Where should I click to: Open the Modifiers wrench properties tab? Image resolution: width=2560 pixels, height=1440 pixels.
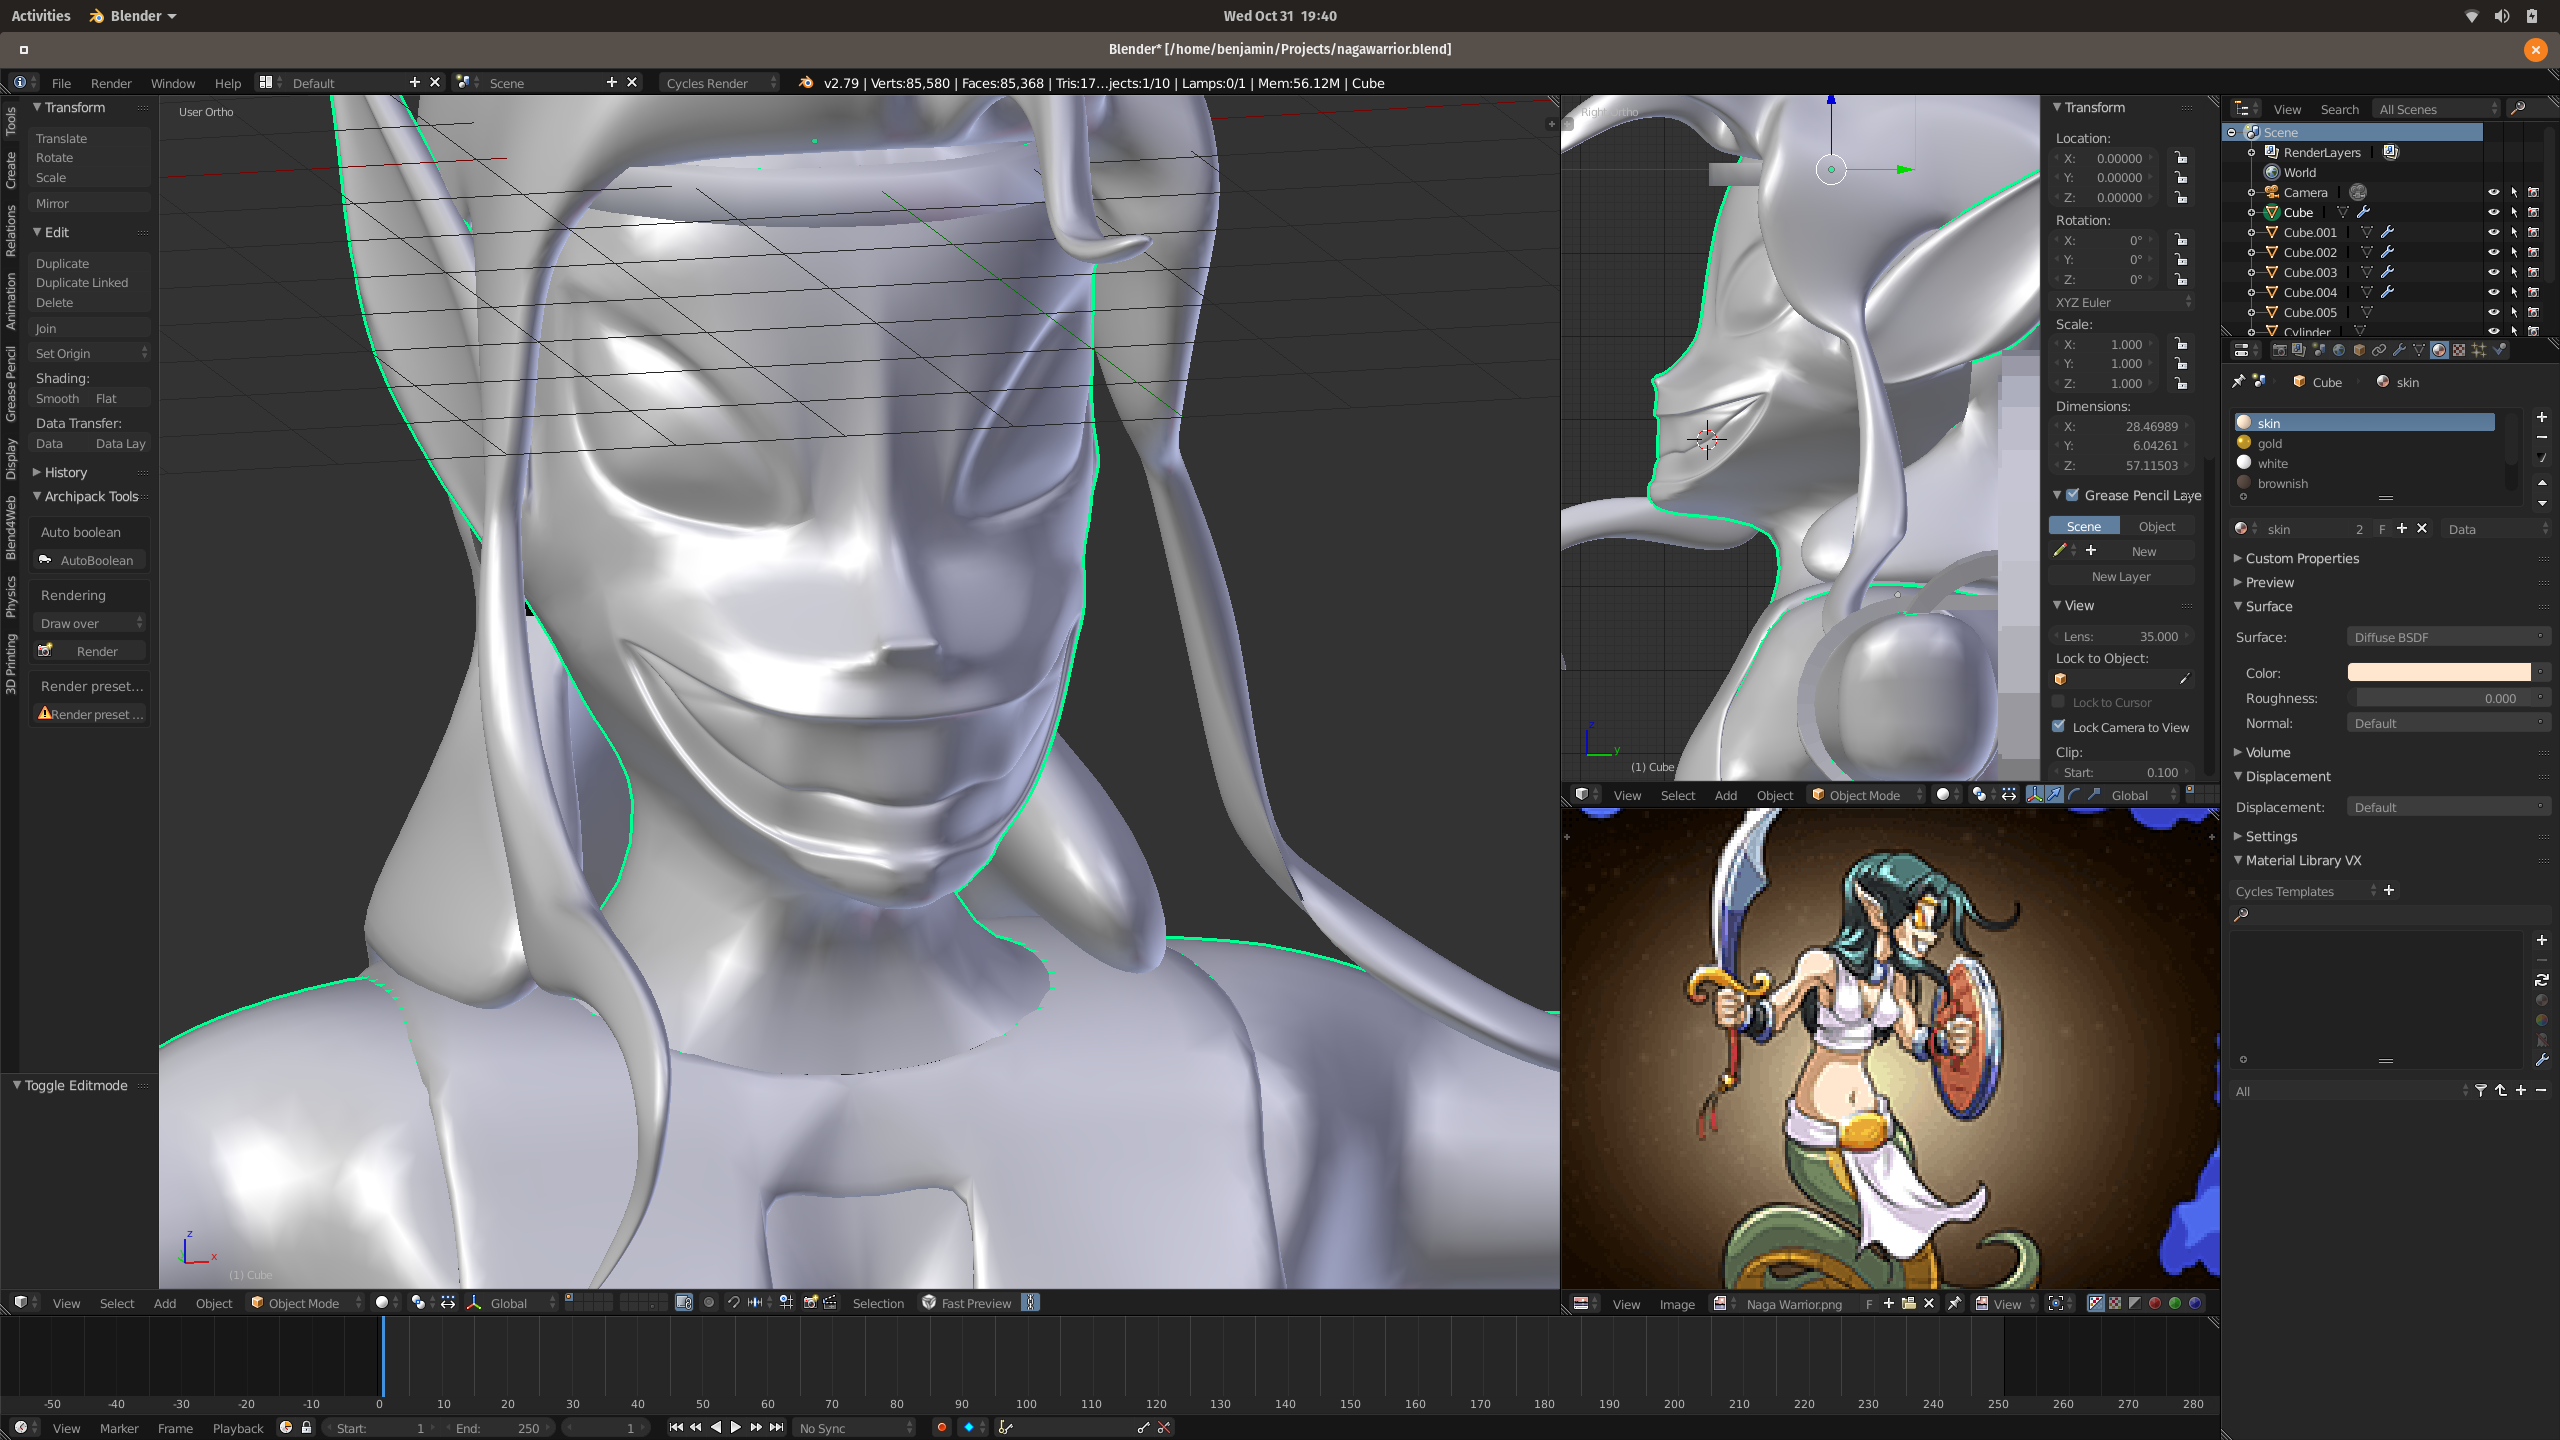2399,350
